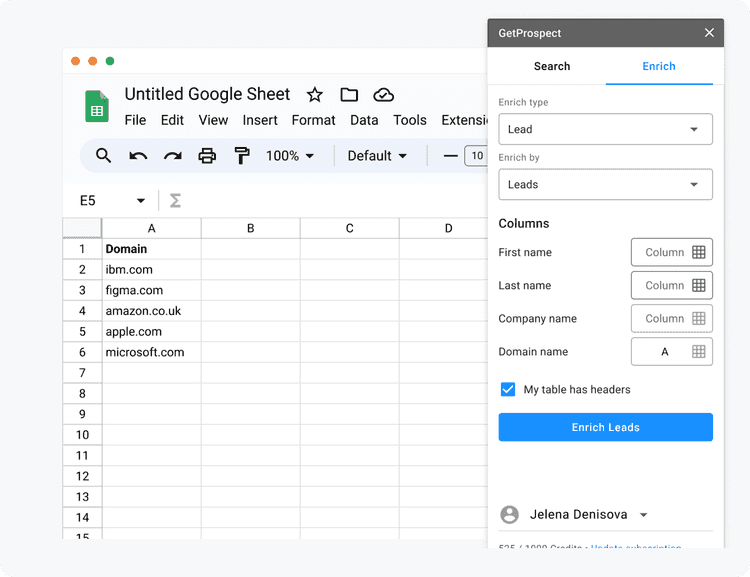750x577 pixels.
Task: Open the Enrich type Lead dropdown
Action: (x=605, y=129)
